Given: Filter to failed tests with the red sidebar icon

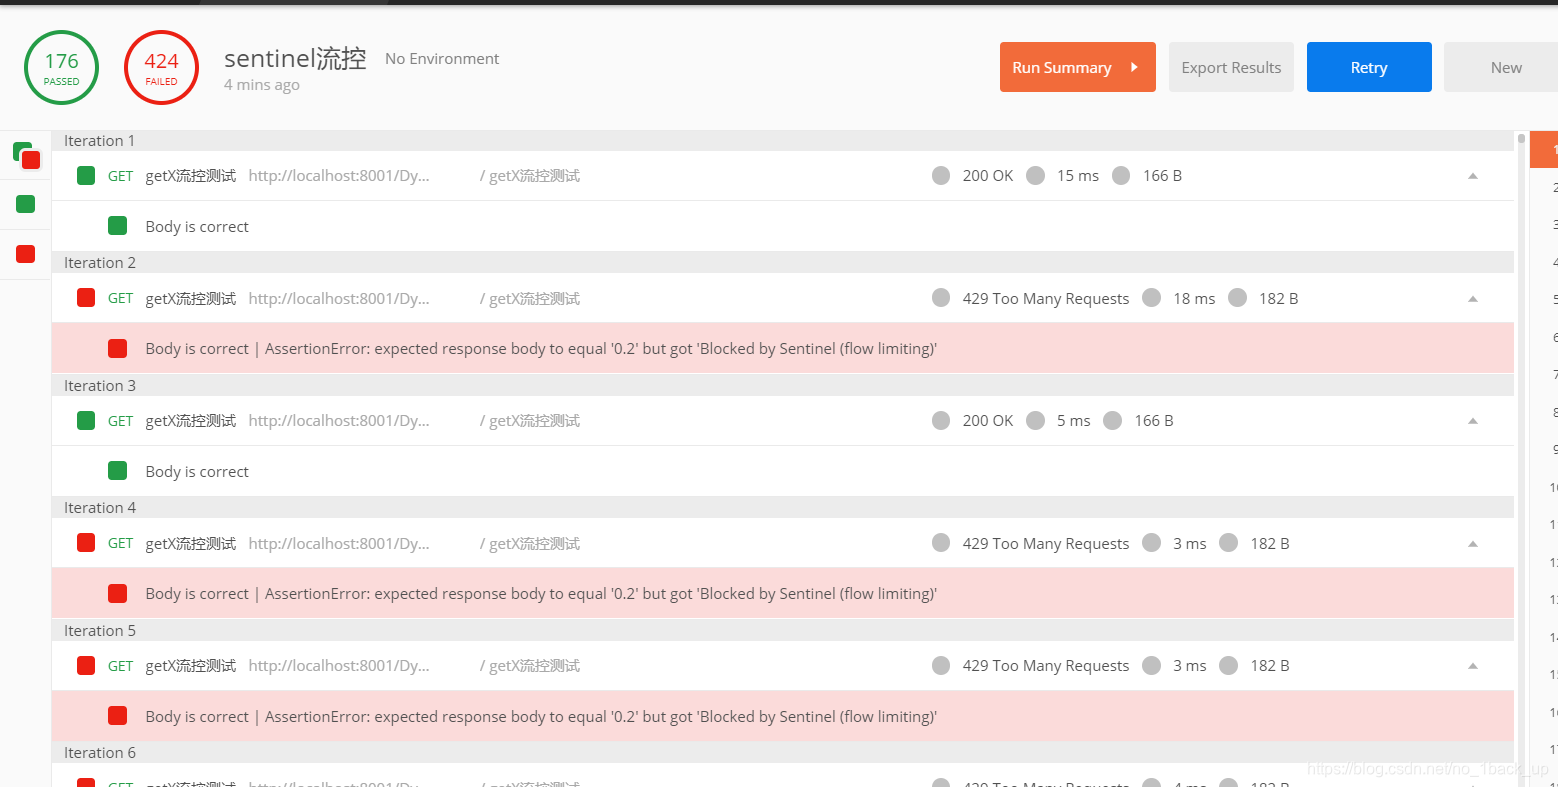Looking at the screenshot, I should coord(26,254).
